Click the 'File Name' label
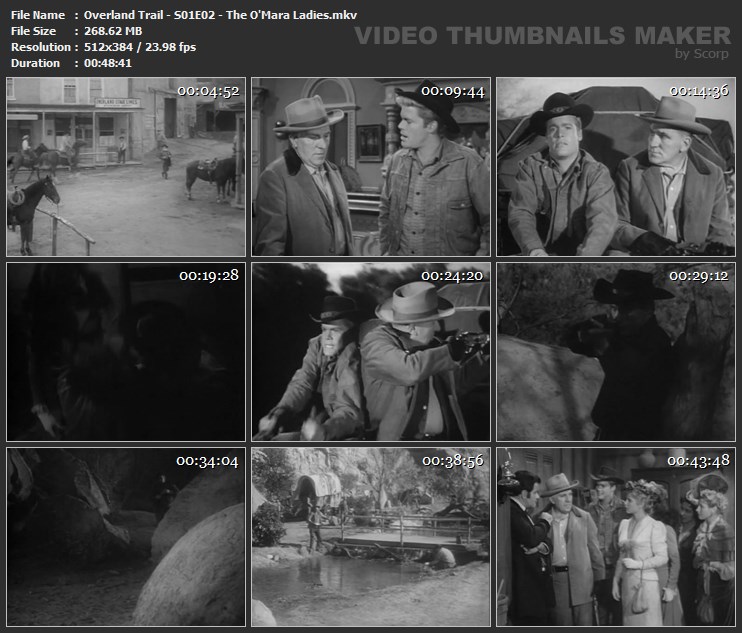742x633 pixels. tap(38, 15)
